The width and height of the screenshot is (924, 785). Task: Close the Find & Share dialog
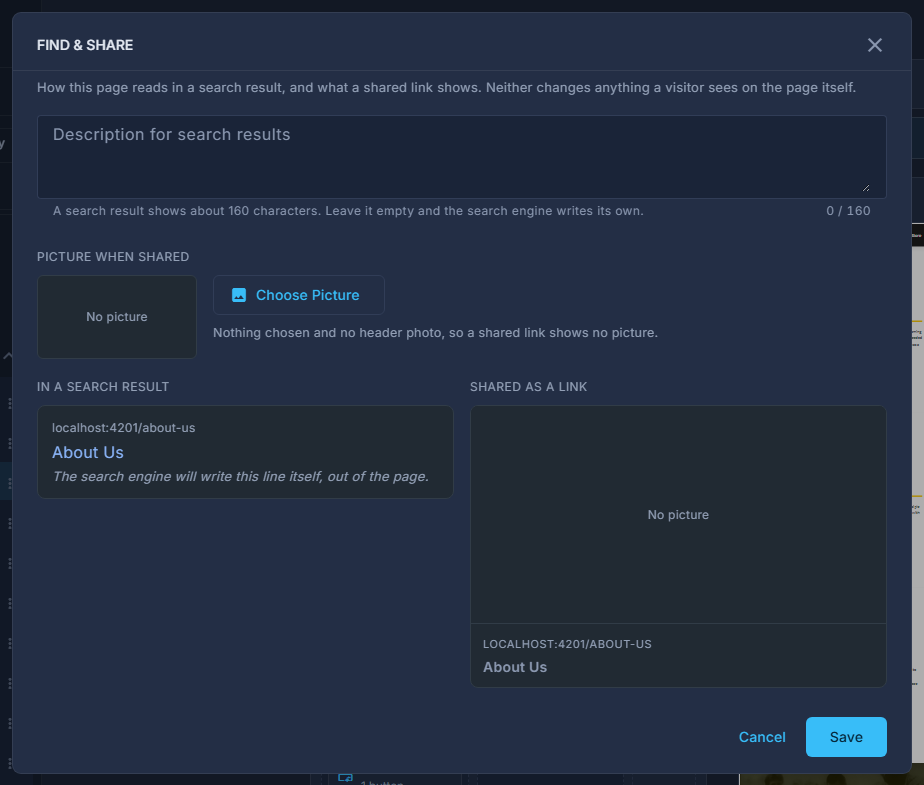pyautogui.click(x=874, y=45)
